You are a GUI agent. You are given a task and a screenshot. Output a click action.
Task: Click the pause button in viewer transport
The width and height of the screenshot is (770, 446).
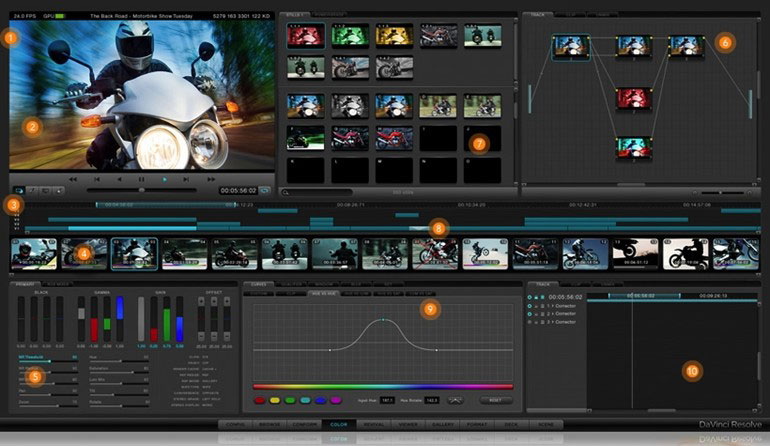tap(142, 179)
